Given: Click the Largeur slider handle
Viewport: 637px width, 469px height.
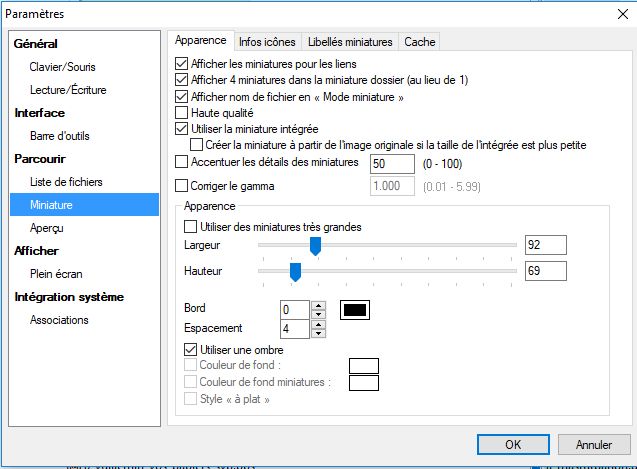Looking at the screenshot, I should coord(315,245).
